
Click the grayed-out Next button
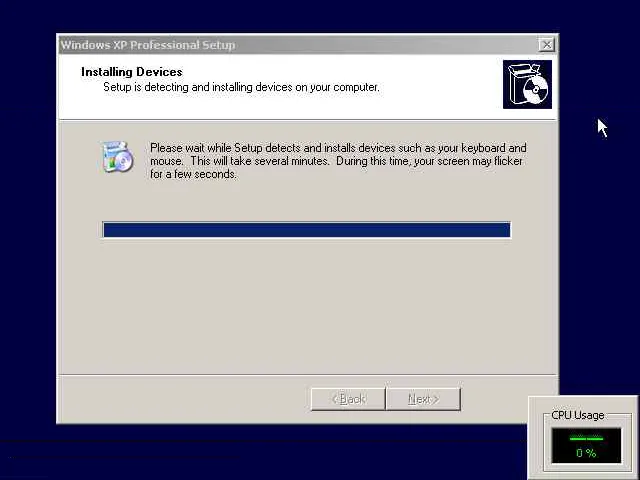click(x=423, y=399)
